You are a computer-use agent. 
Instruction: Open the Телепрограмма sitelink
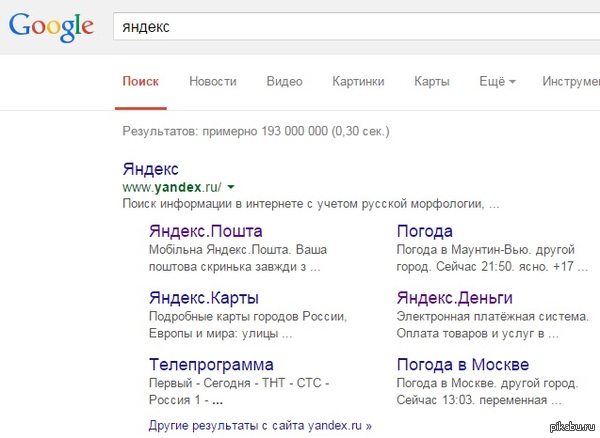click(211, 365)
